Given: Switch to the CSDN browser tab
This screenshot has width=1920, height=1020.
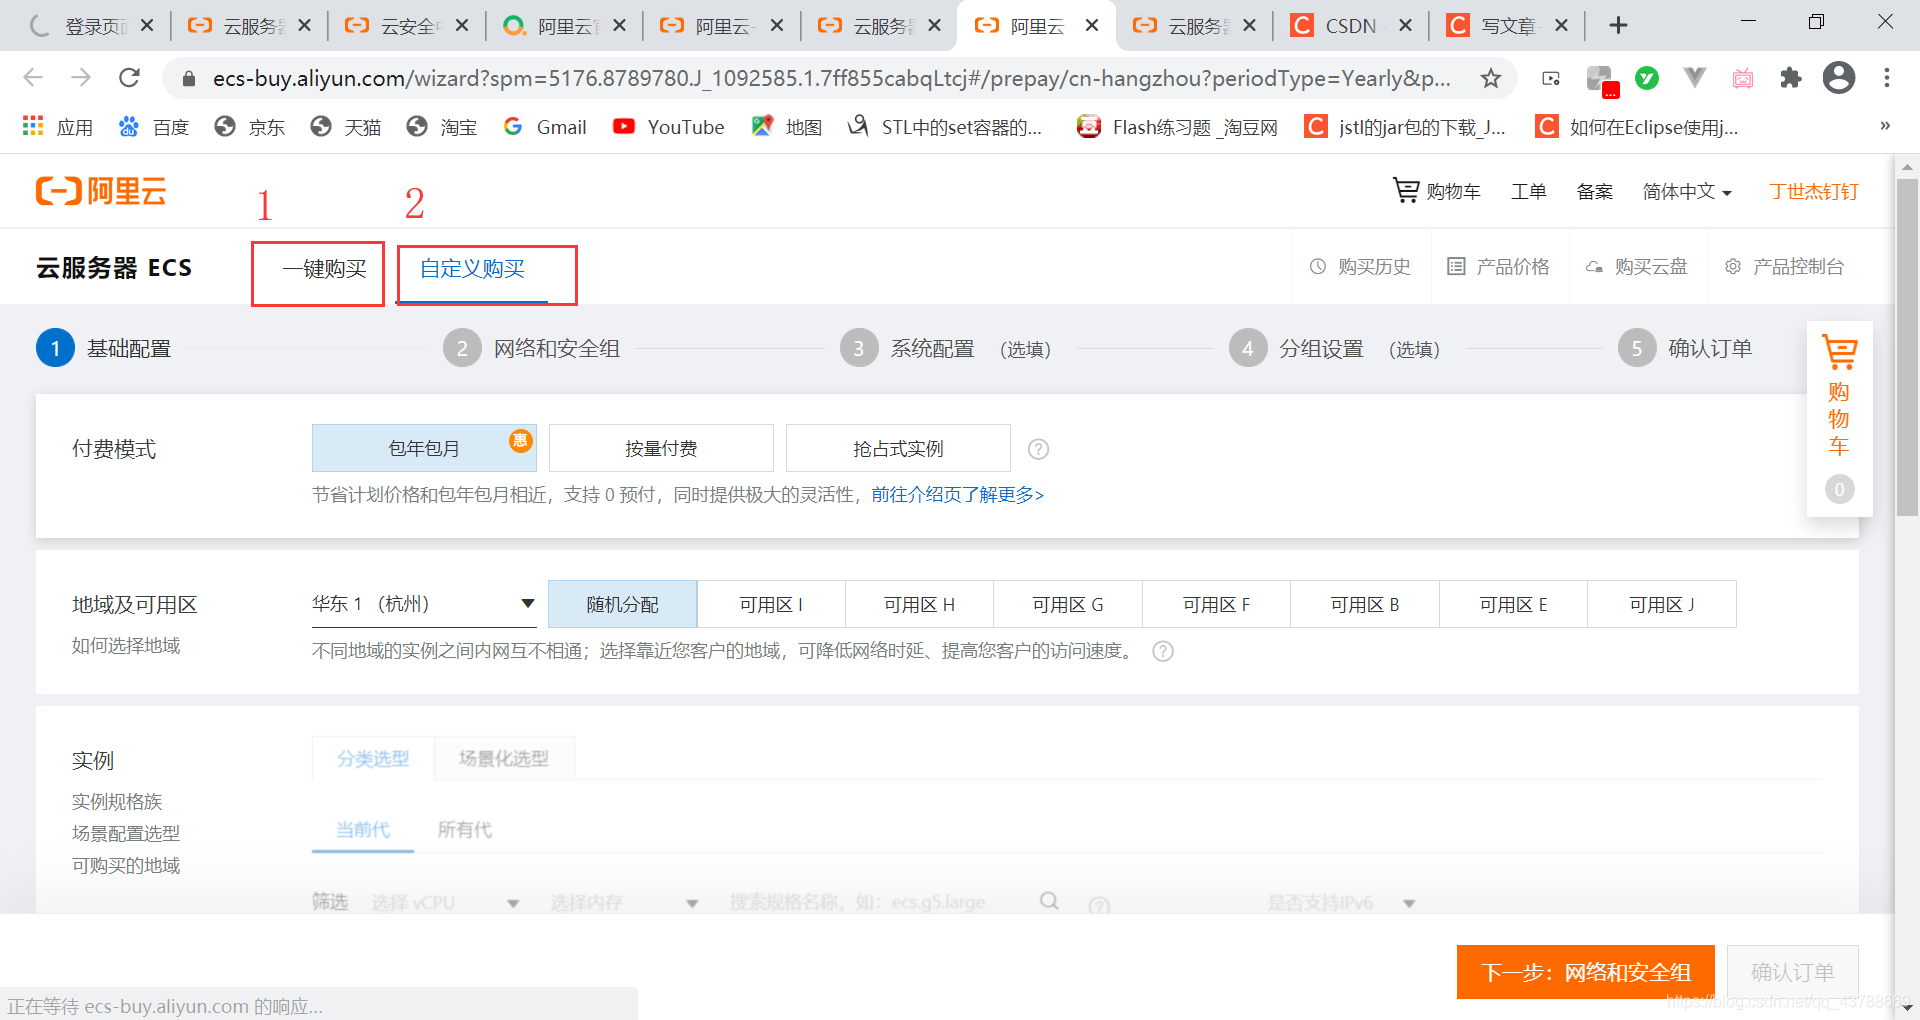Looking at the screenshot, I should pos(1350,25).
